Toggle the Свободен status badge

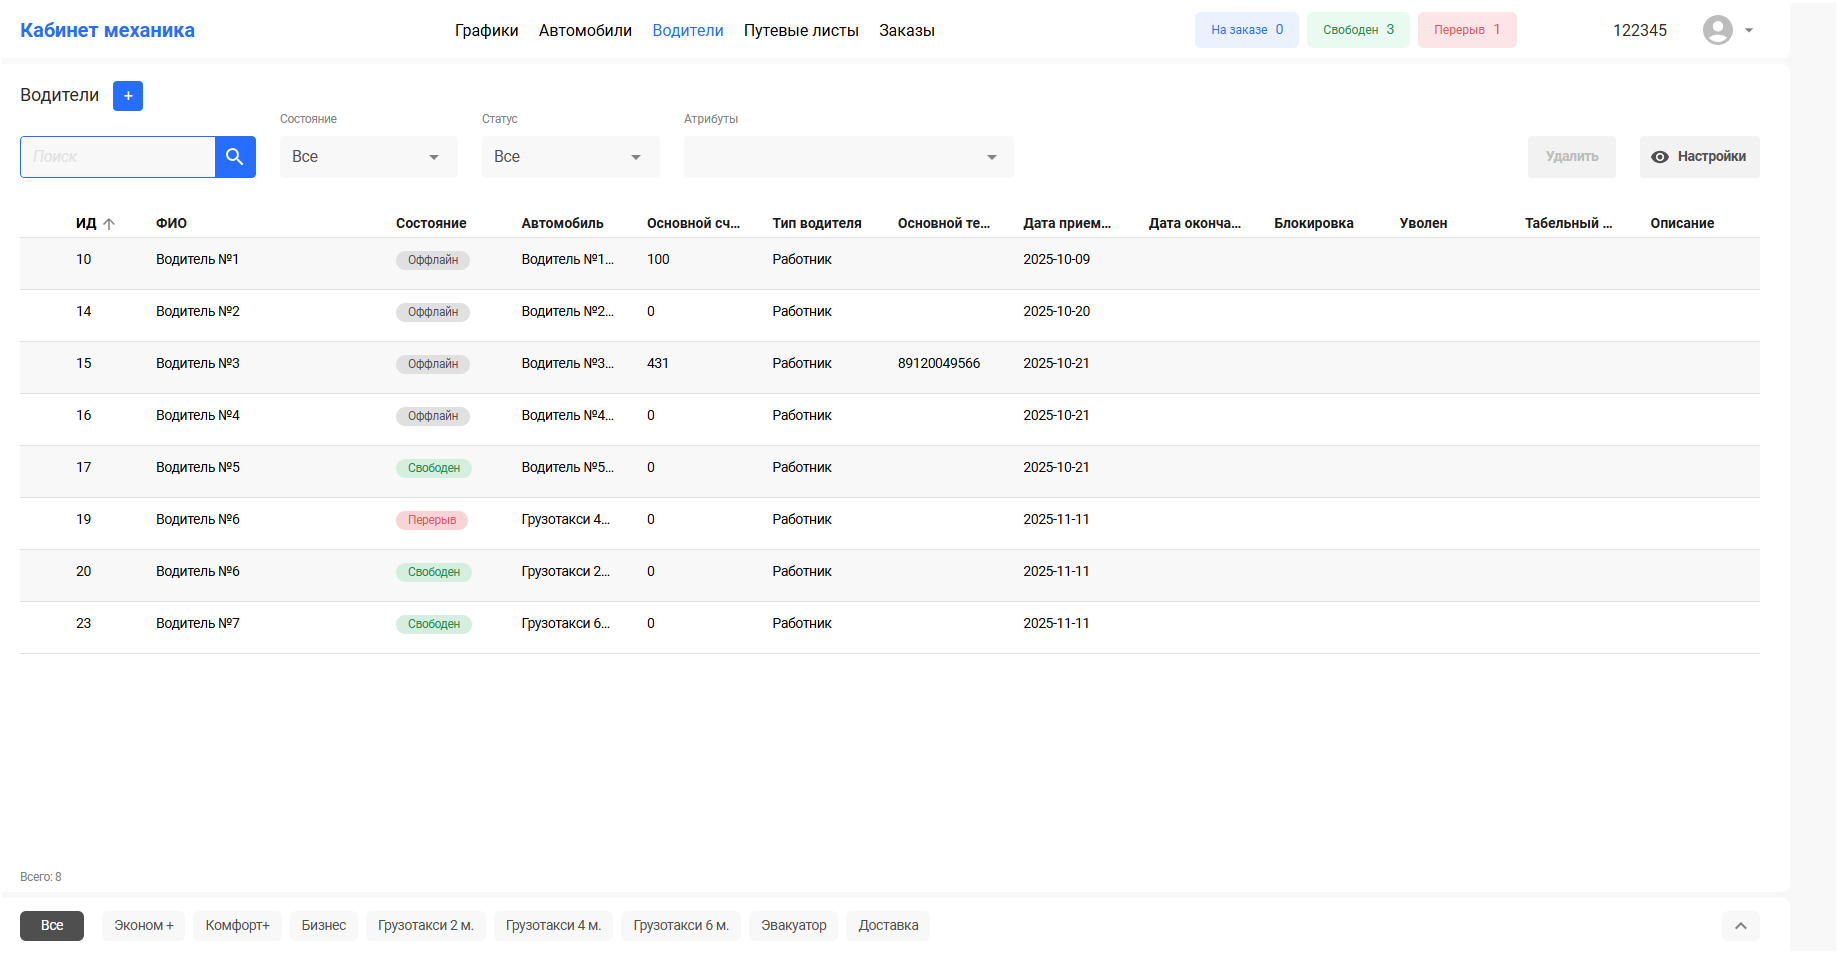click(1357, 30)
